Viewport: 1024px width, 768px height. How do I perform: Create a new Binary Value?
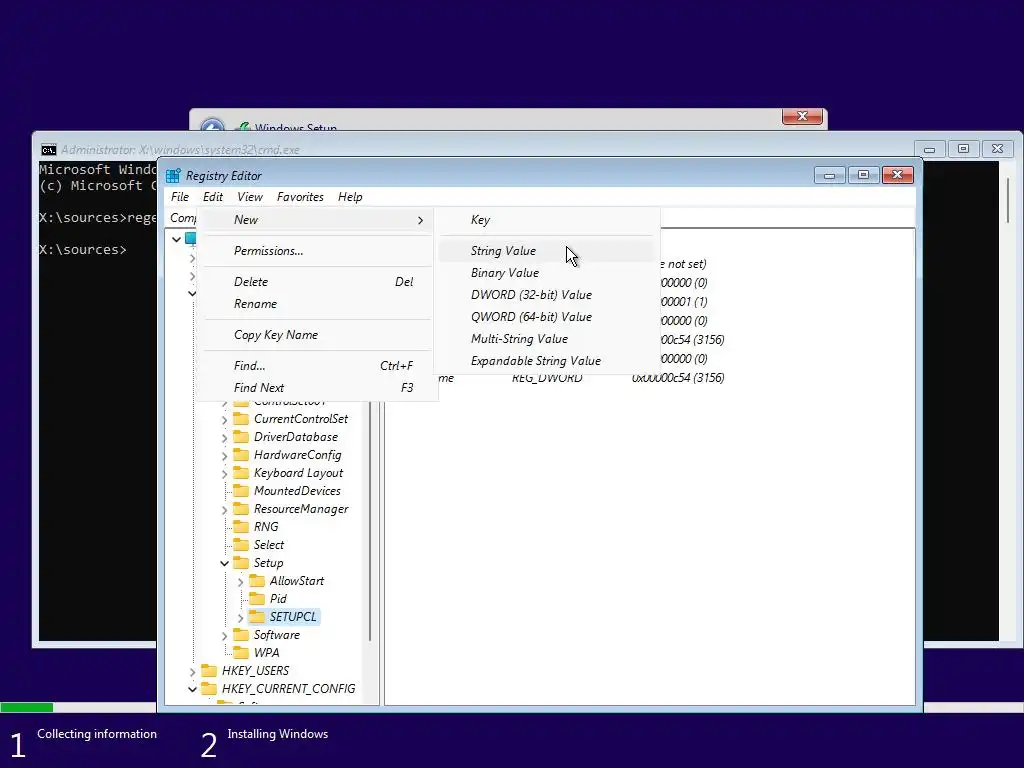click(x=547, y=273)
